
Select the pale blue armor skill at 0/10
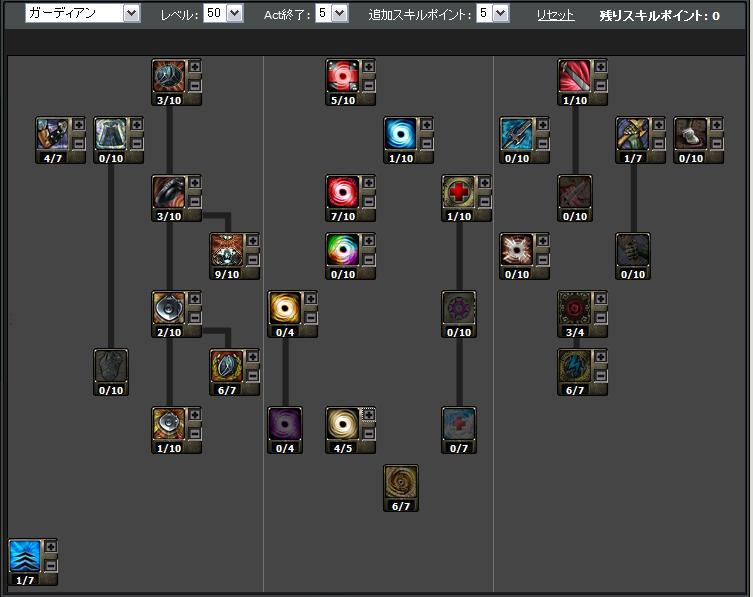(111, 134)
